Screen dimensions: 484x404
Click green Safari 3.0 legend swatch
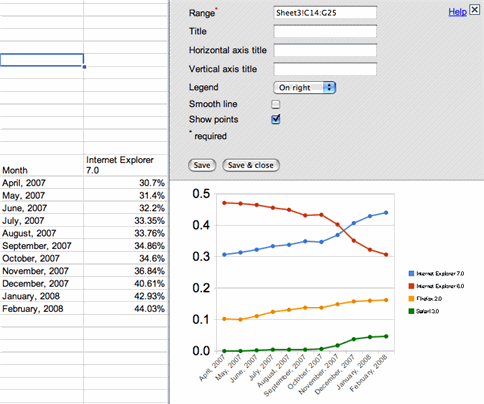tap(411, 311)
